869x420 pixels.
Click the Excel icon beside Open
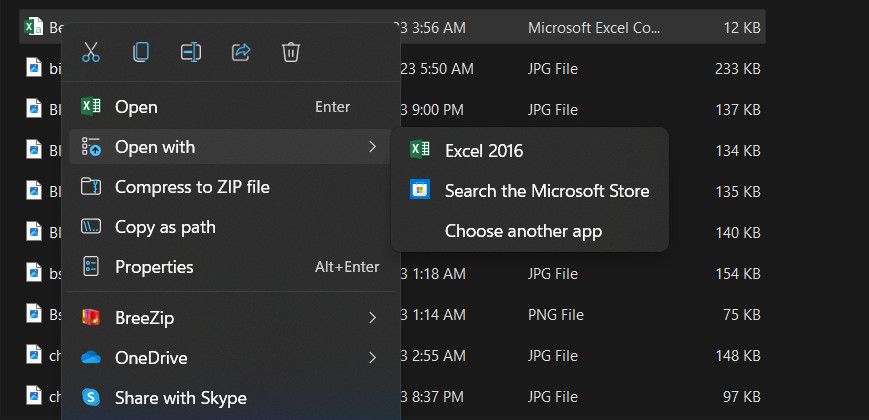tap(91, 106)
